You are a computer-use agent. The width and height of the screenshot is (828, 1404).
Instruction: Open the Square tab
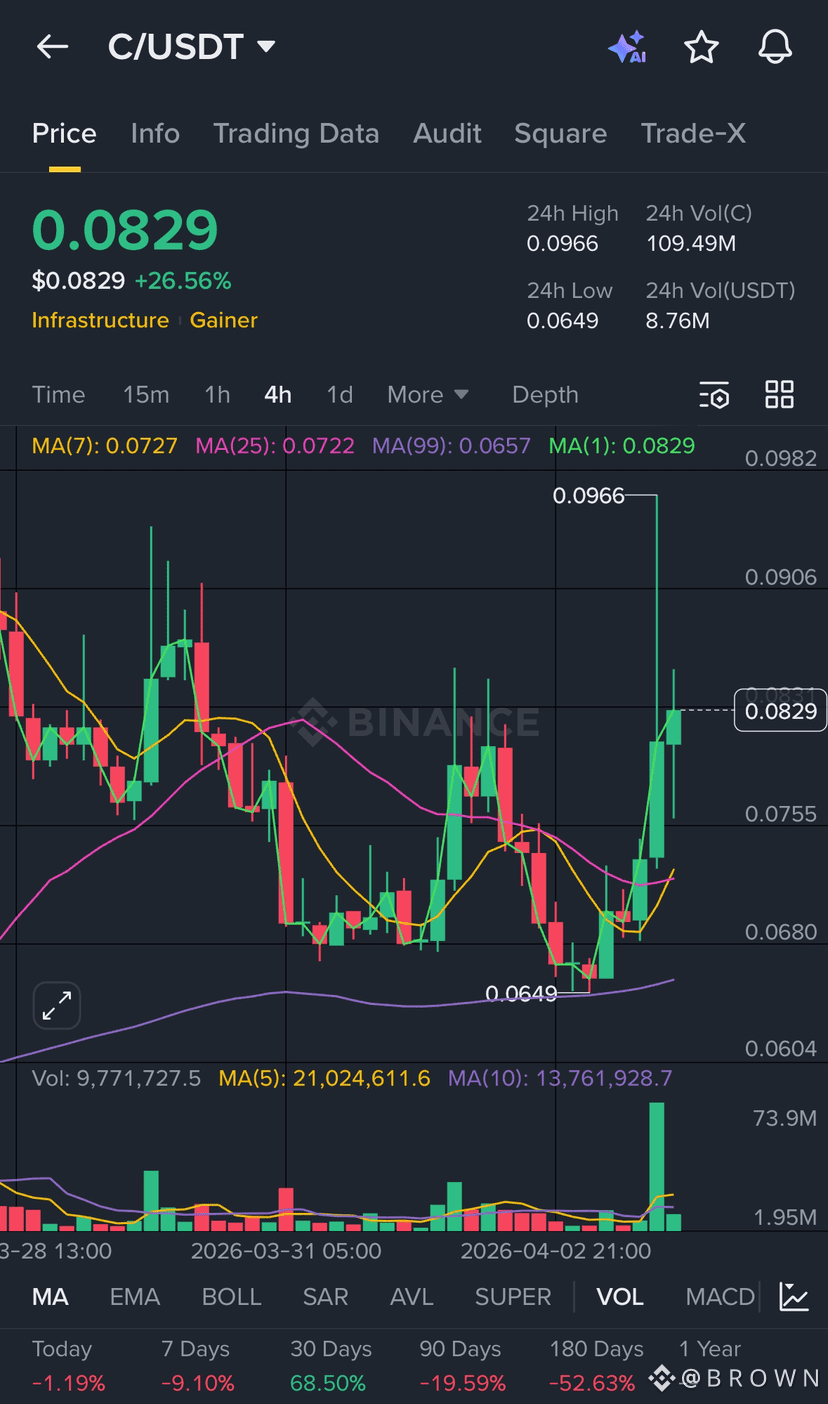point(560,134)
